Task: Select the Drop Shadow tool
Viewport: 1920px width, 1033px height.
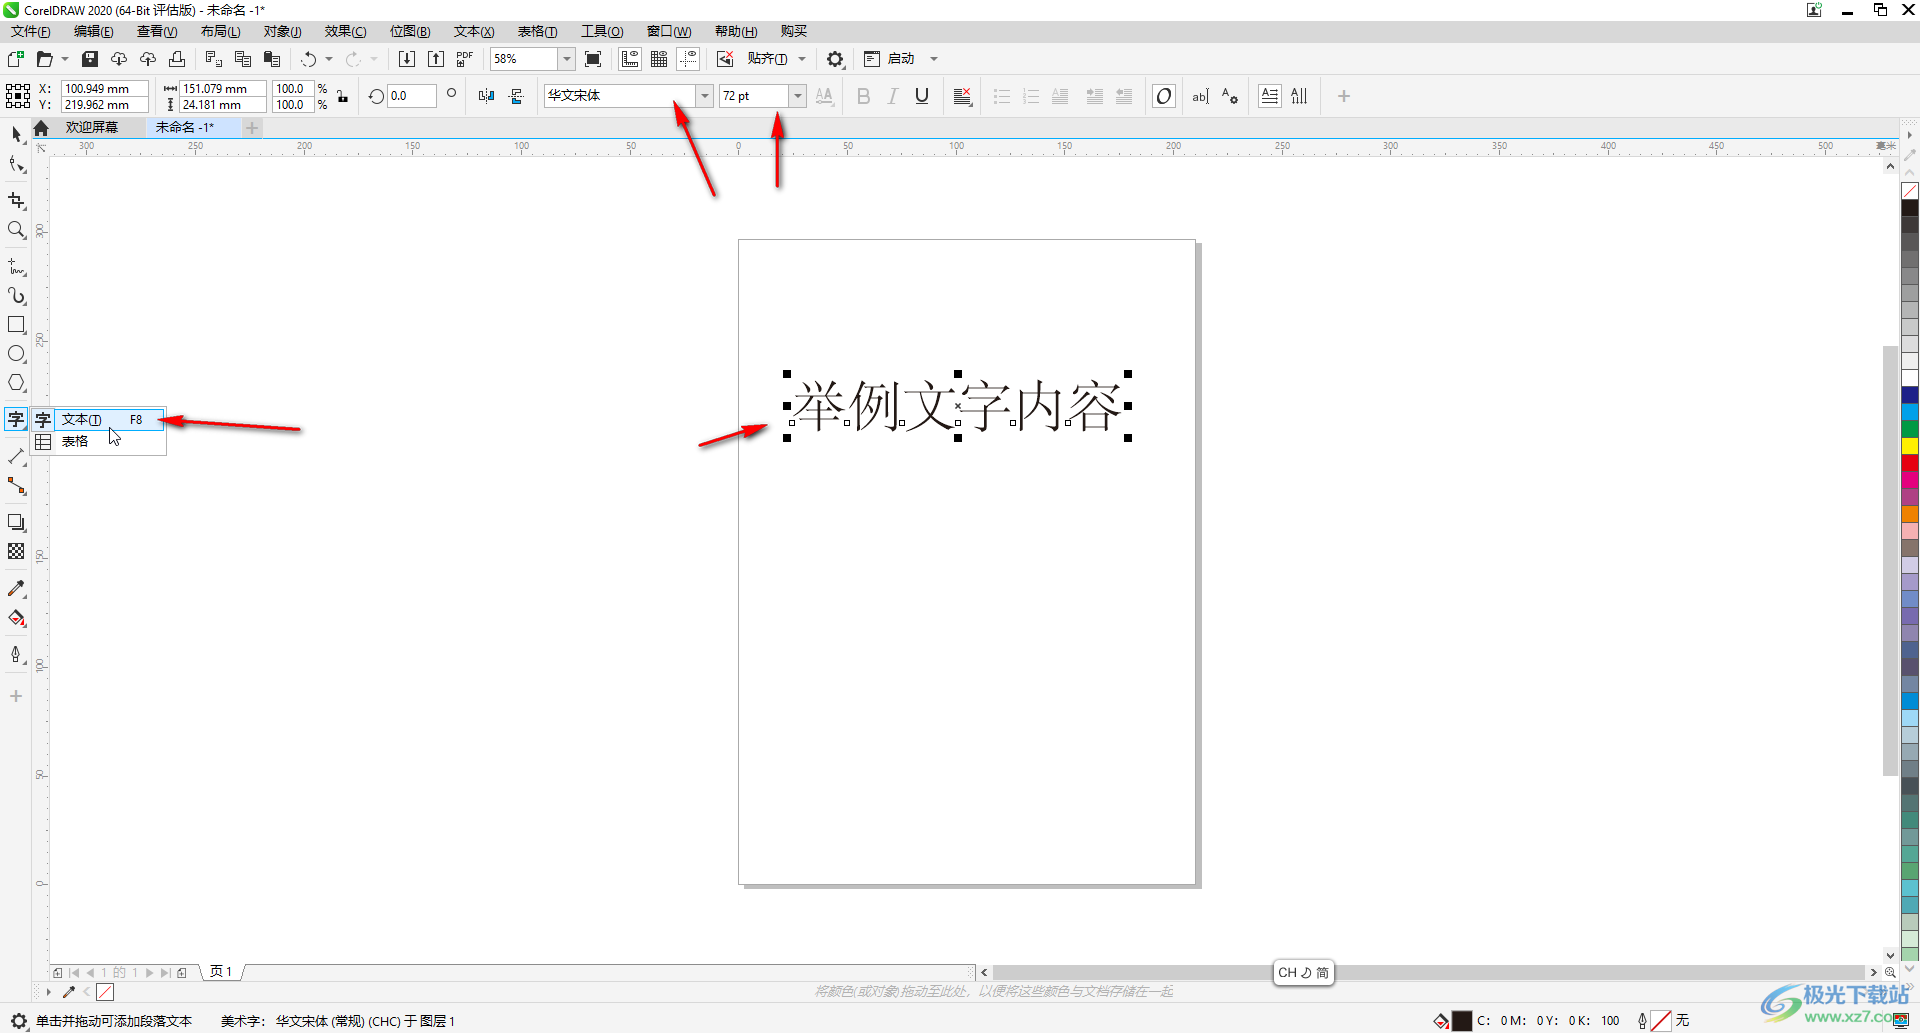Action: [x=16, y=522]
